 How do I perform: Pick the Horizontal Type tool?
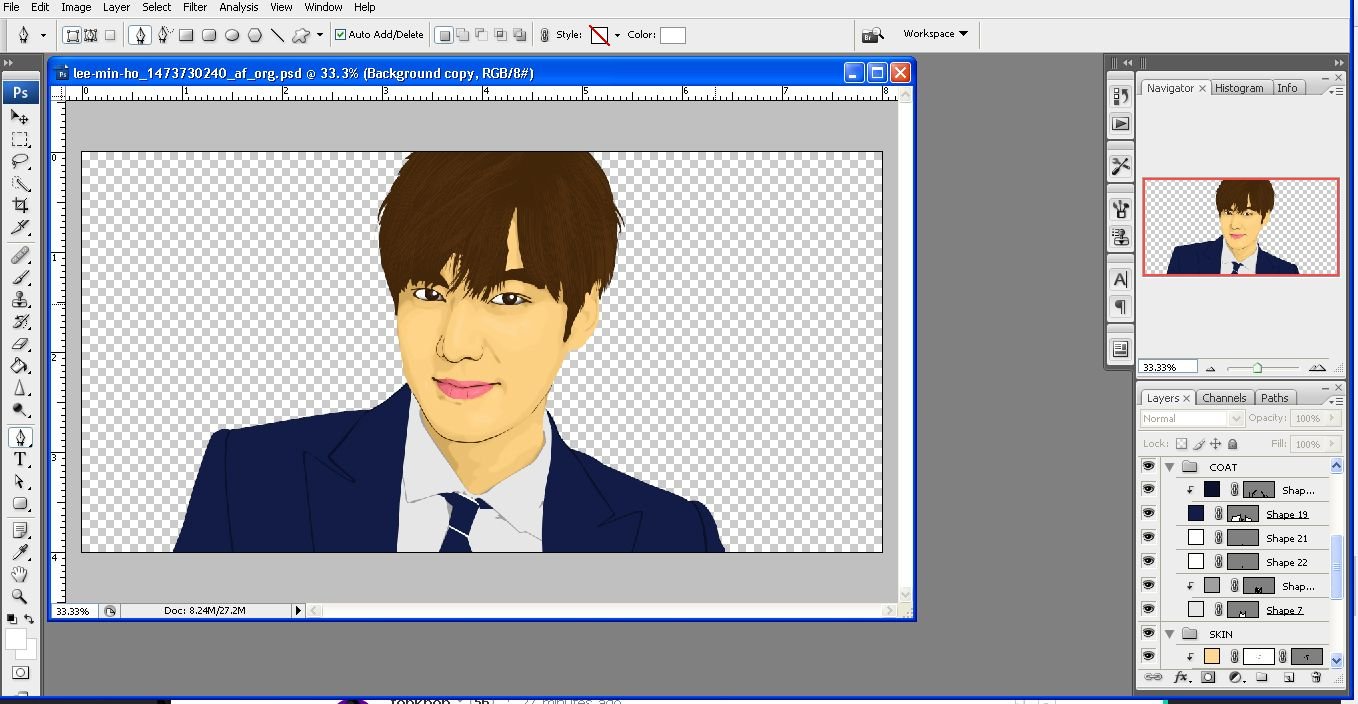(x=20, y=459)
